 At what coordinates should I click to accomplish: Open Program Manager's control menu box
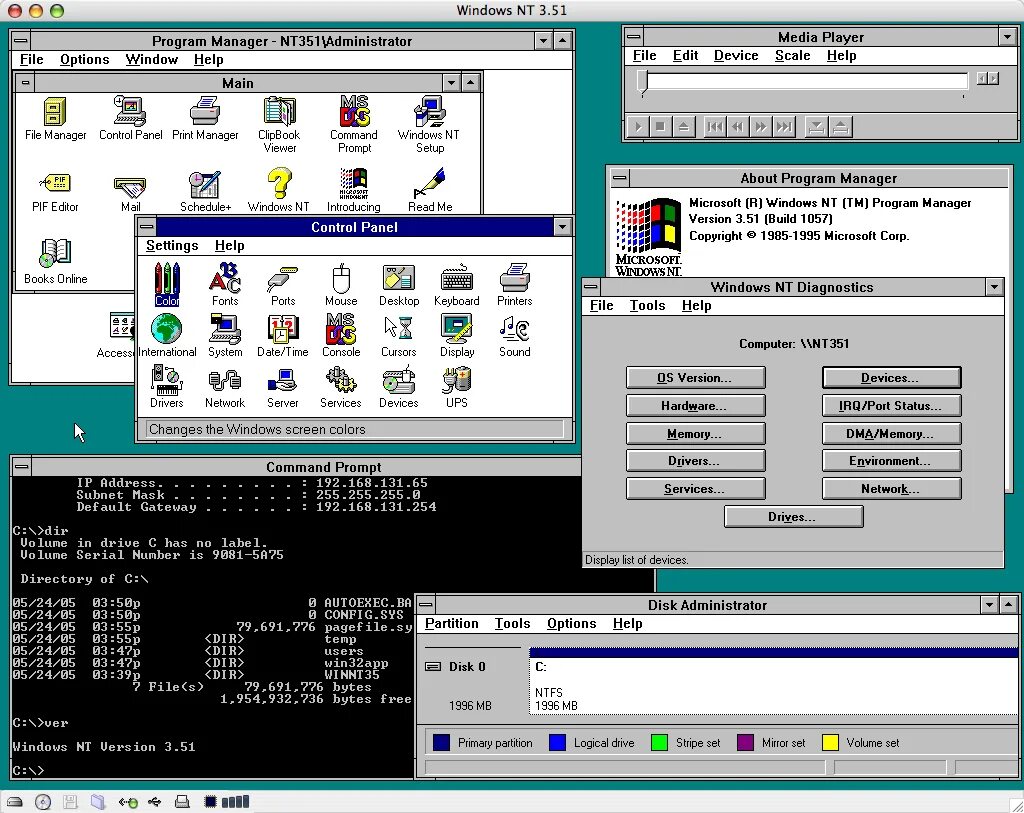pyautogui.click(x=20, y=41)
